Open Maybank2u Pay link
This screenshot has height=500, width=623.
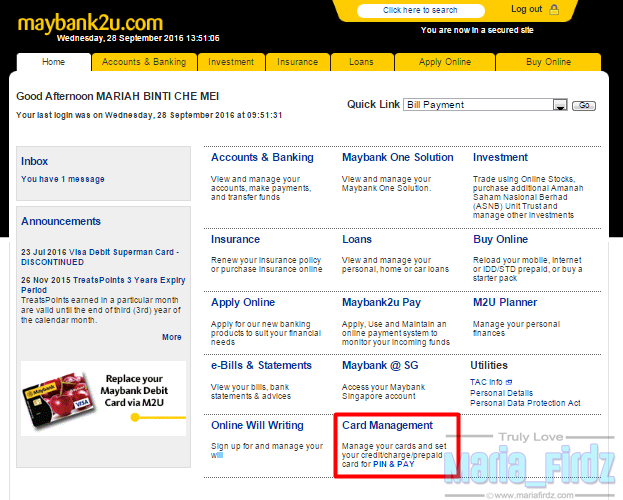point(381,302)
